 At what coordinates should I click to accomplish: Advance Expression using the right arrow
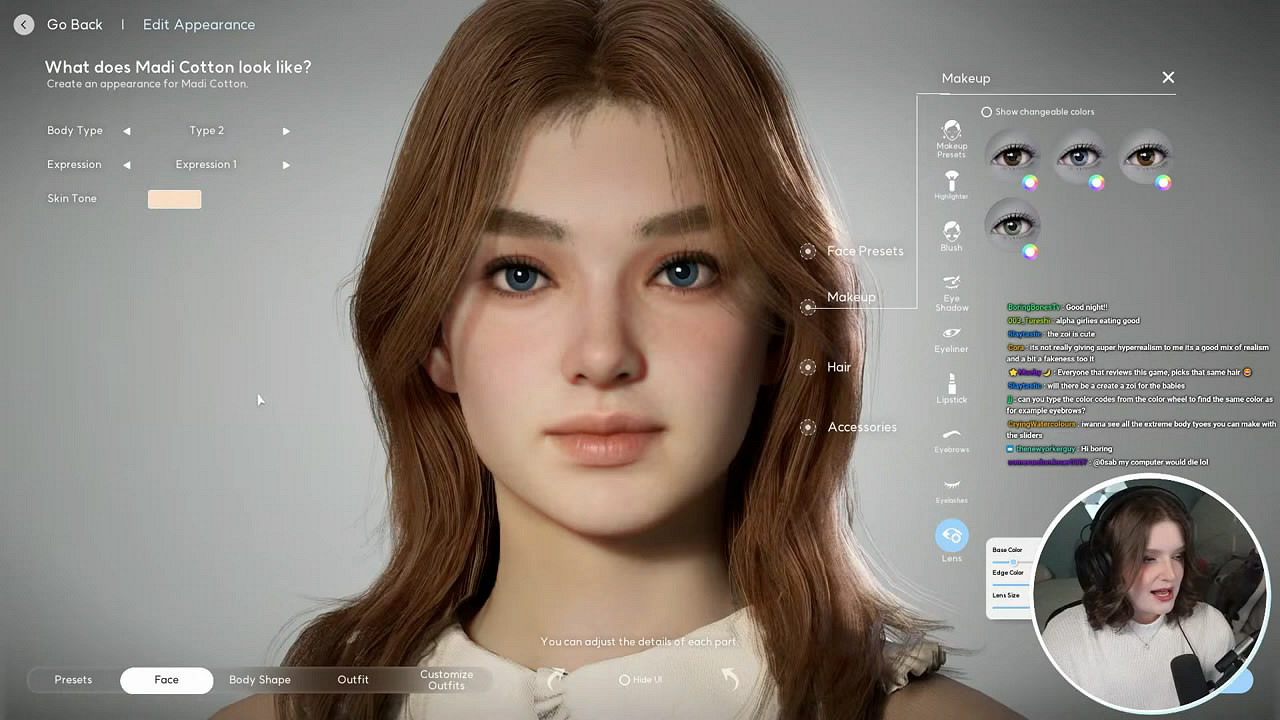(x=286, y=165)
